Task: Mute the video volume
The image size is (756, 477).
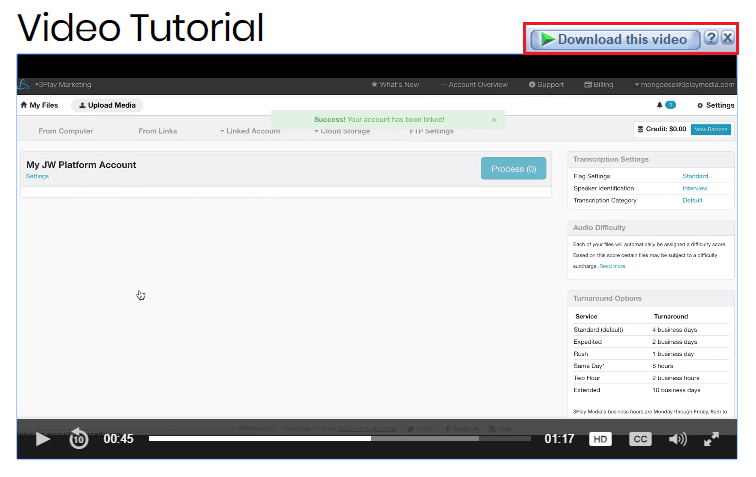Action: click(678, 439)
